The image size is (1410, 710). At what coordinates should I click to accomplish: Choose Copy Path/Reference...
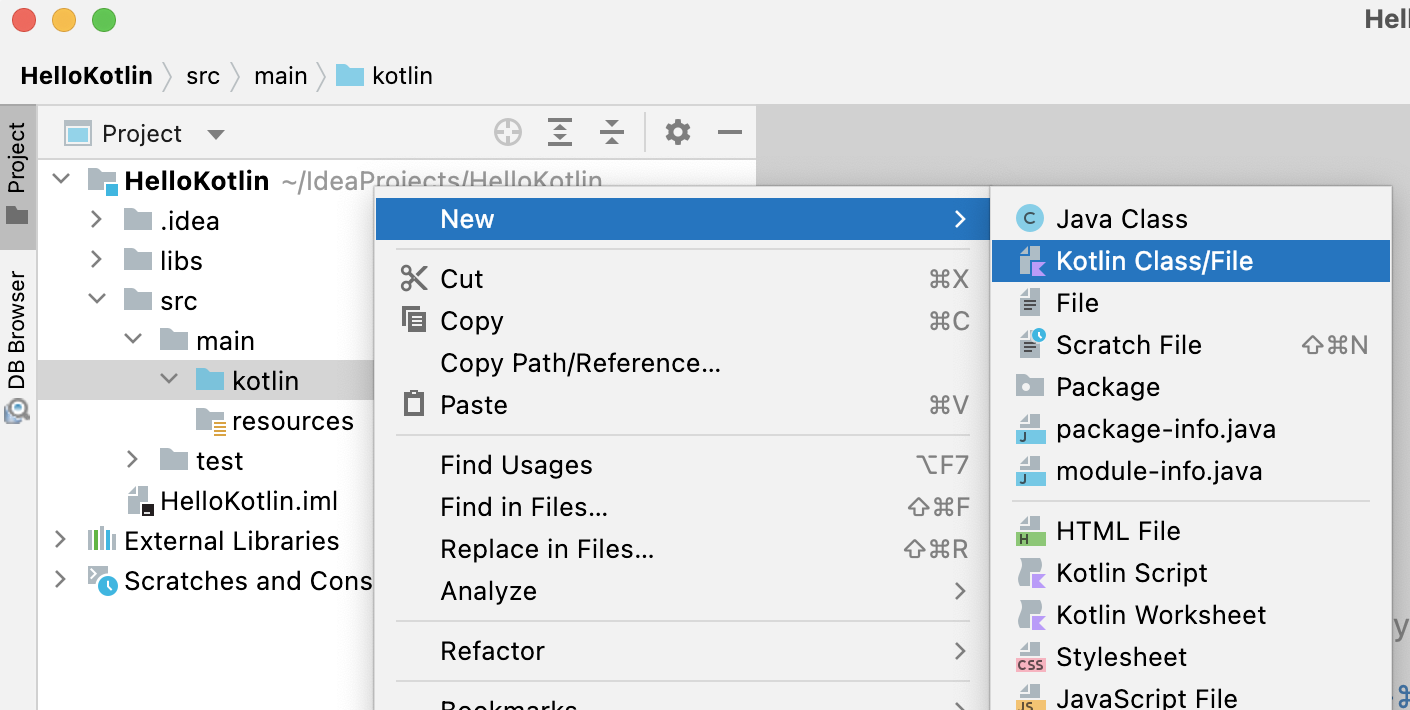[x=683, y=363]
